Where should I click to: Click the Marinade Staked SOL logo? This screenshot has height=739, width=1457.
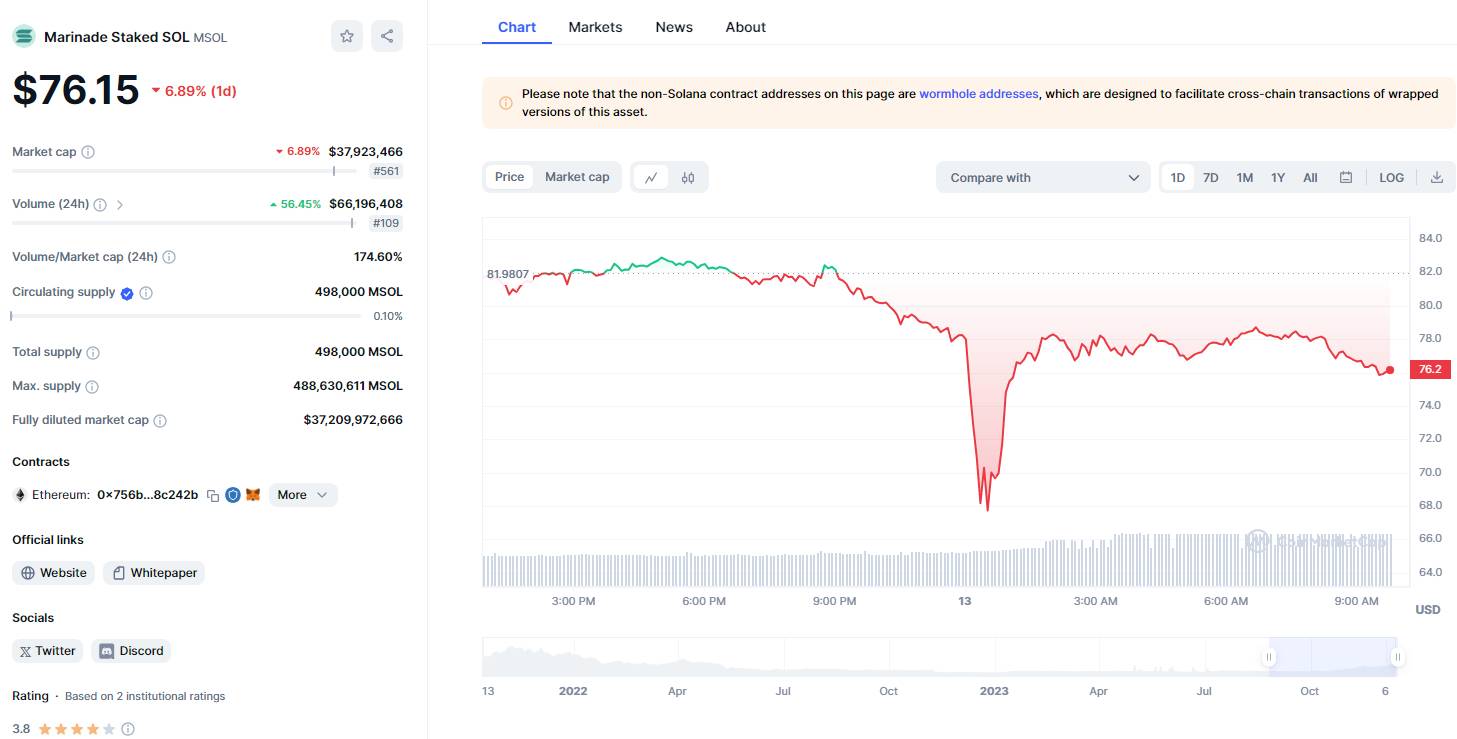[x=23, y=36]
